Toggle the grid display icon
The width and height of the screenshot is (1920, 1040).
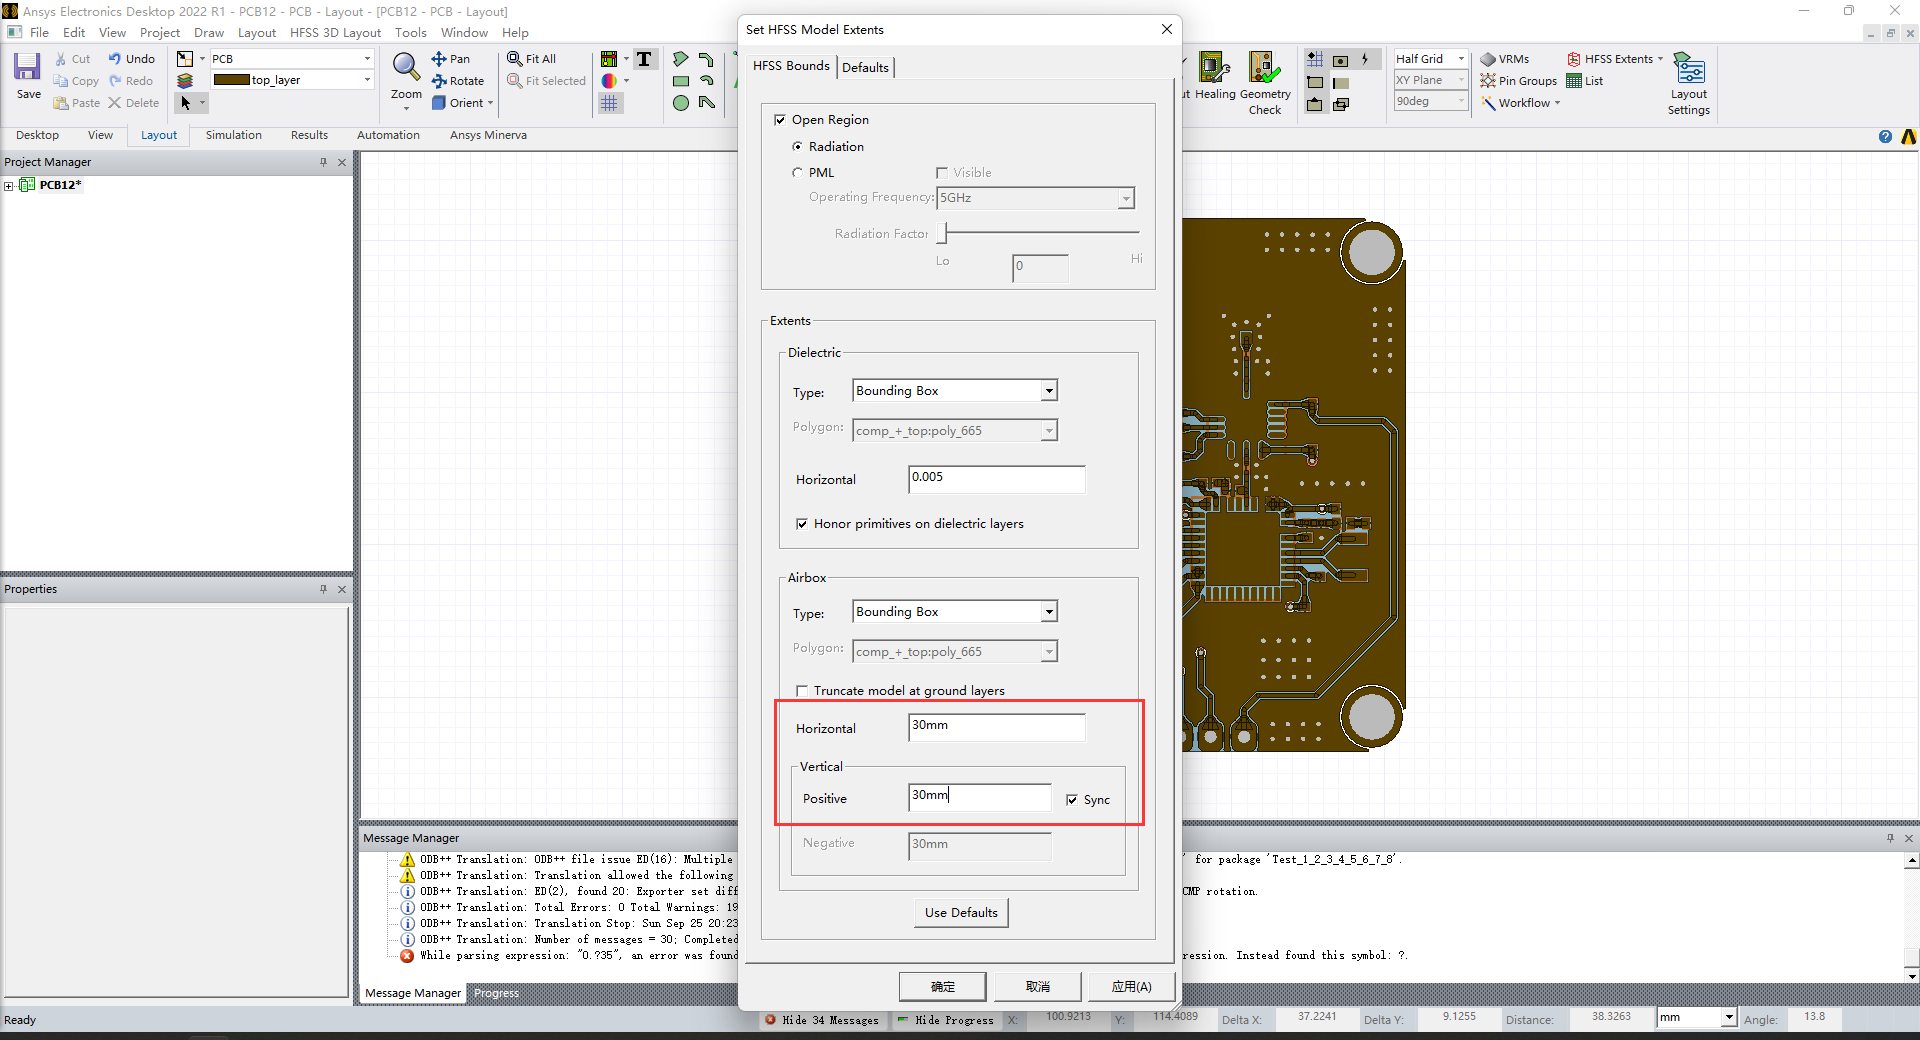609,103
